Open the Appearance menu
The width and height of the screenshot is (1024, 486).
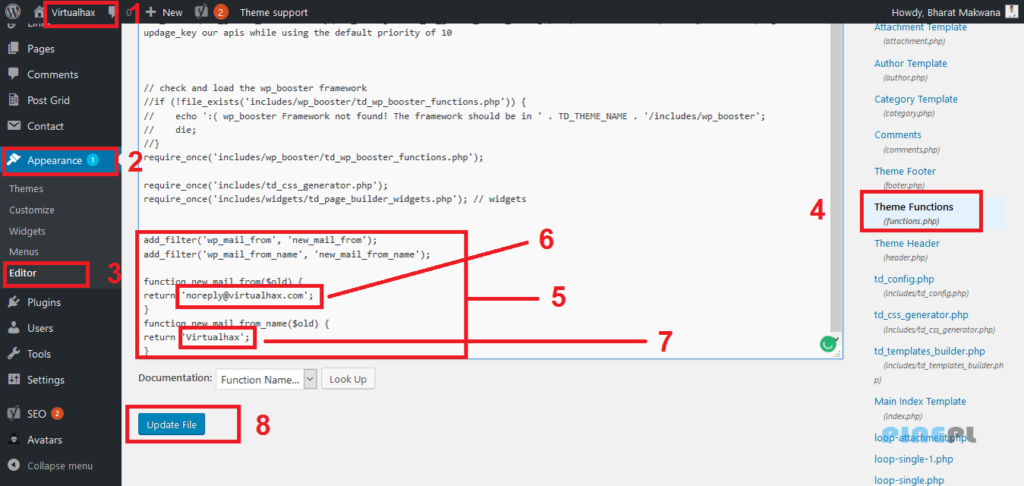click(55, 161)
